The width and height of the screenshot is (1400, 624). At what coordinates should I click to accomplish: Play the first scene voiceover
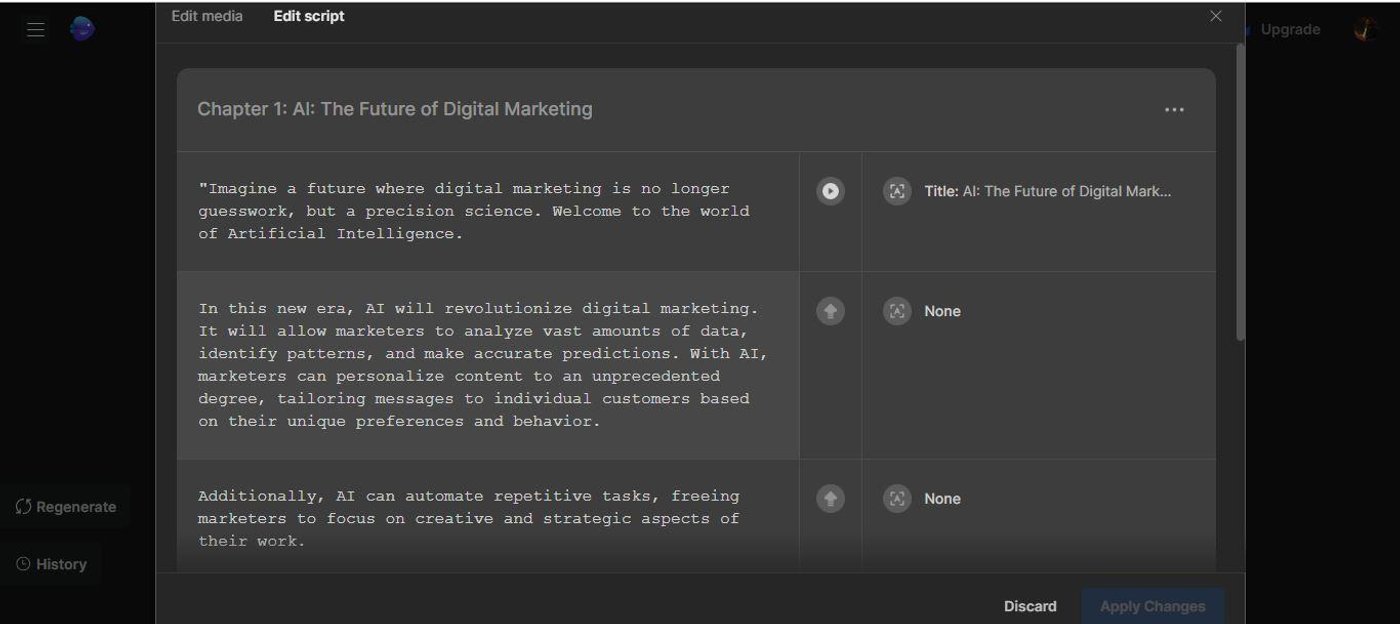pyautogui.click(x=830, y=191)
